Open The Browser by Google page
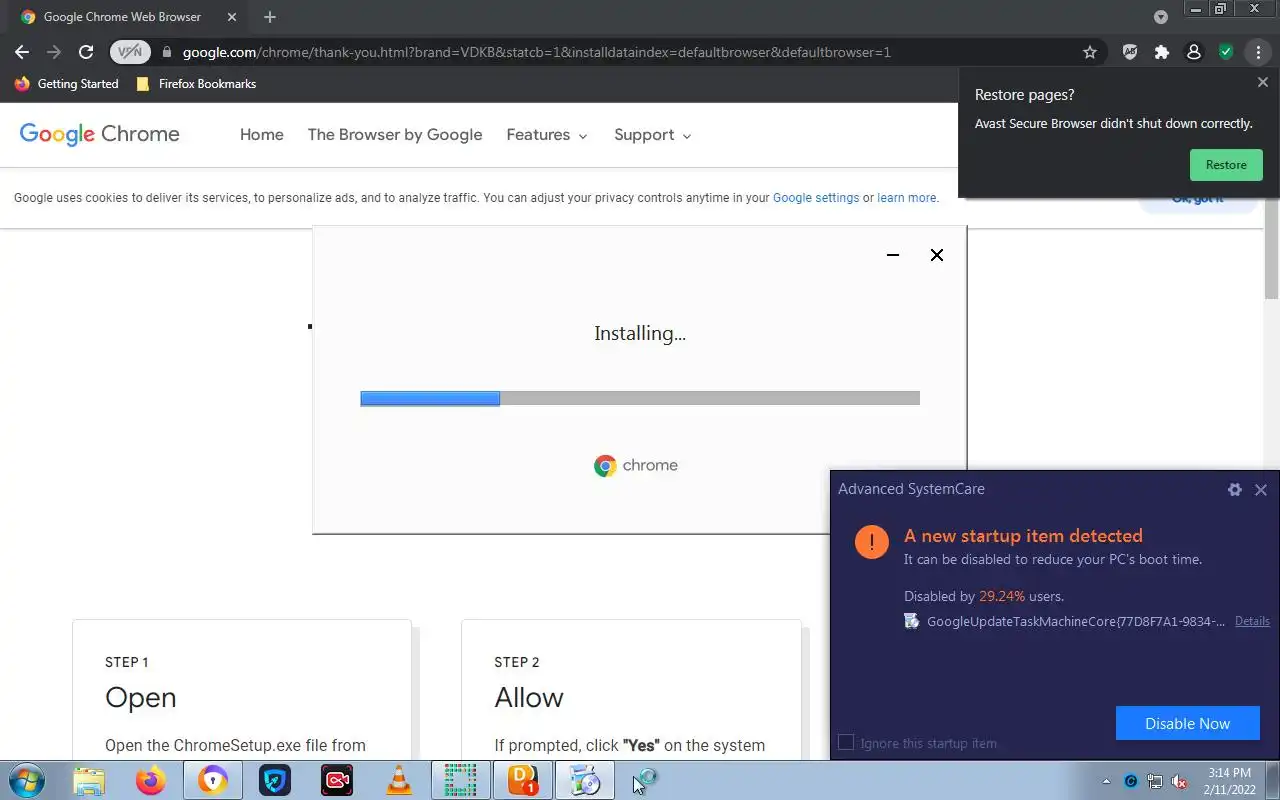 point(395,135)
